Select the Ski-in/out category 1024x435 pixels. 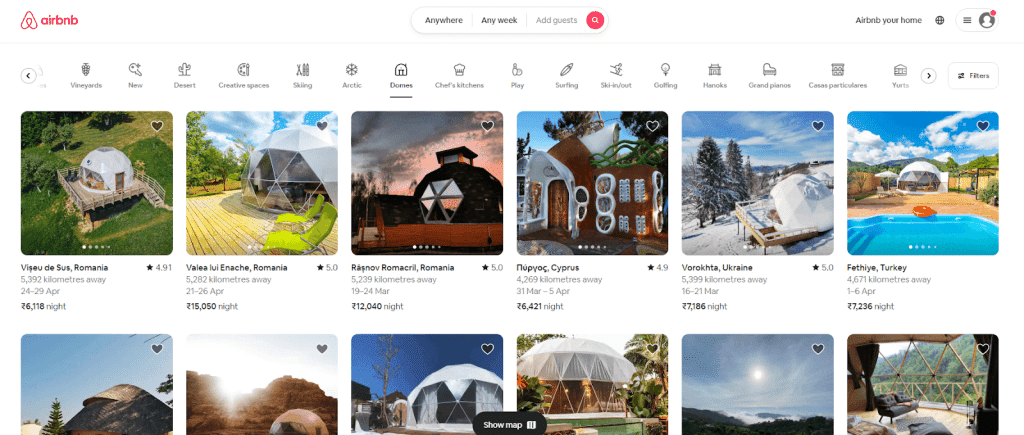[x=616, y=76]
